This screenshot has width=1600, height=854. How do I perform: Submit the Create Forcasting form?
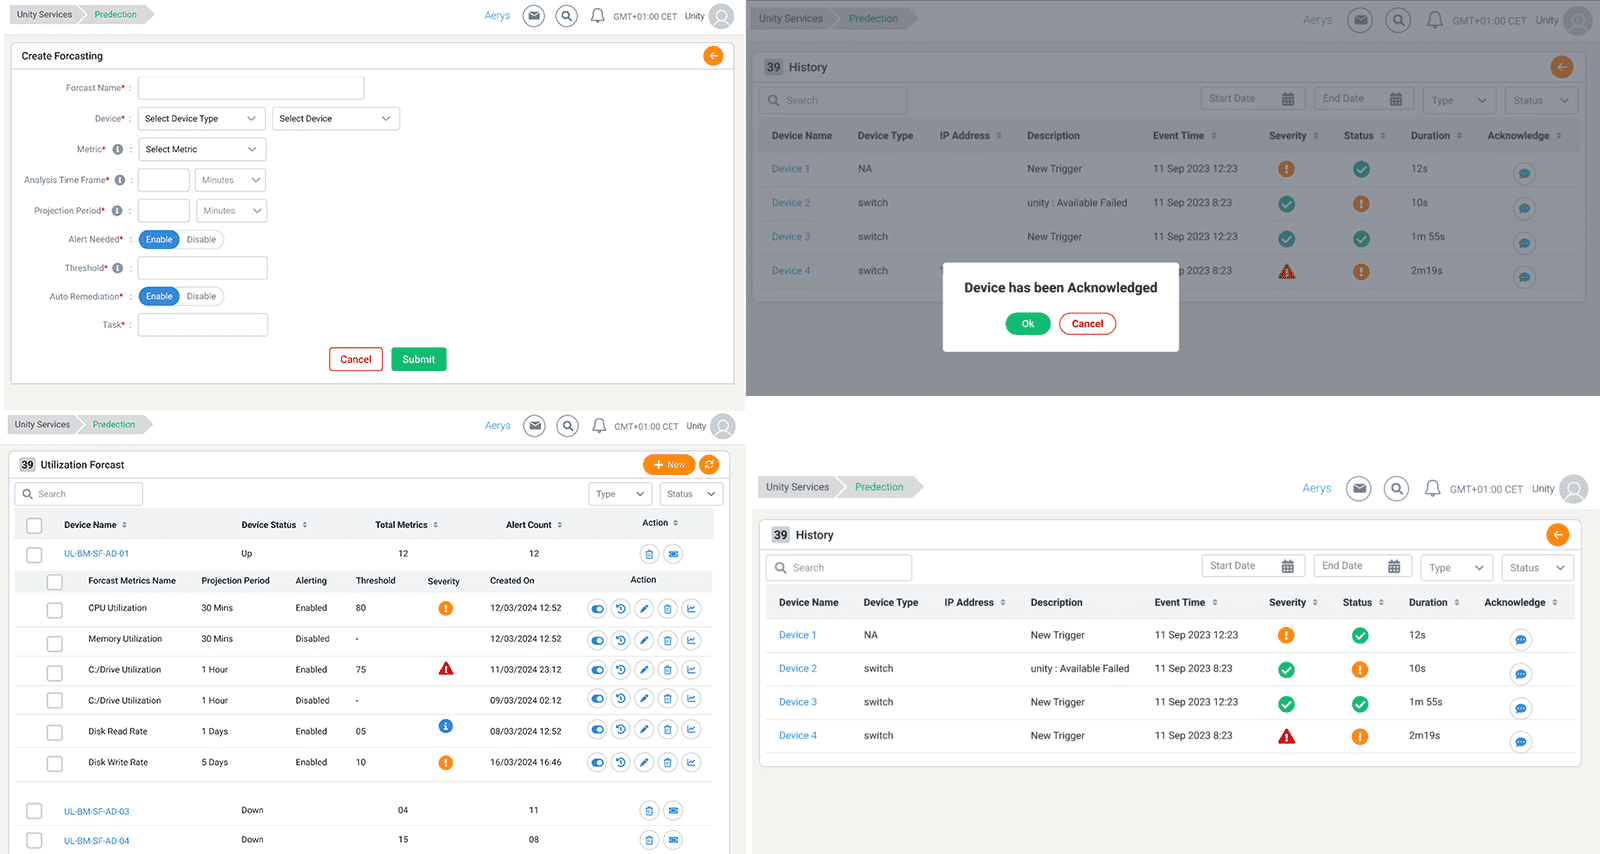(x=418, y=360)
